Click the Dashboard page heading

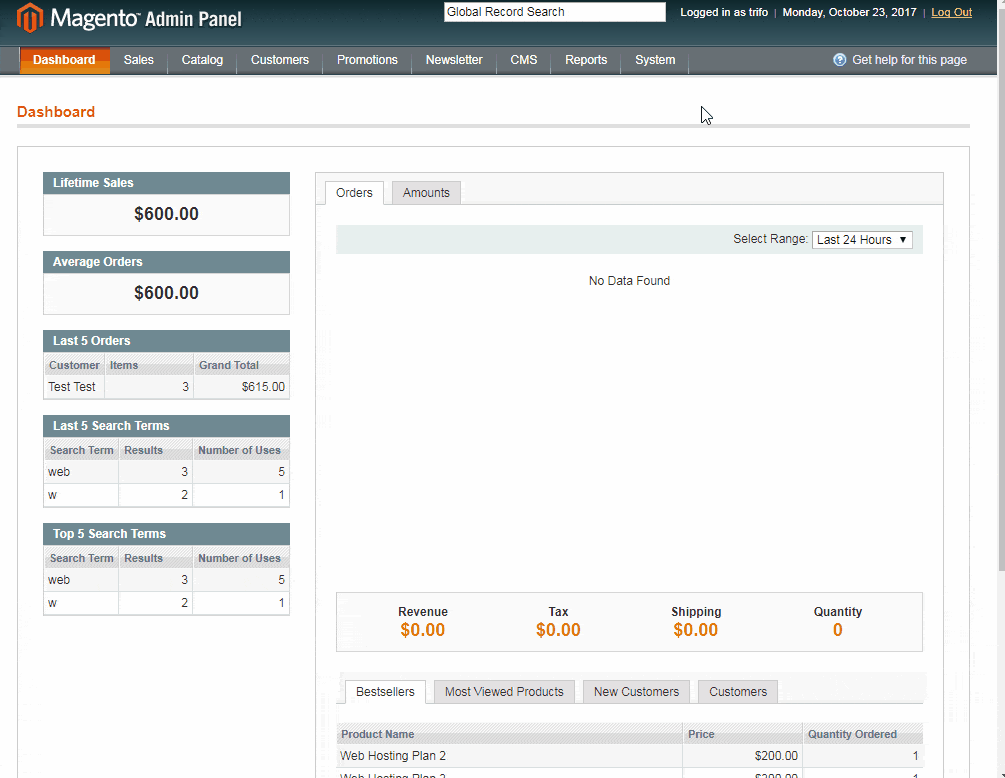[56, 112]
